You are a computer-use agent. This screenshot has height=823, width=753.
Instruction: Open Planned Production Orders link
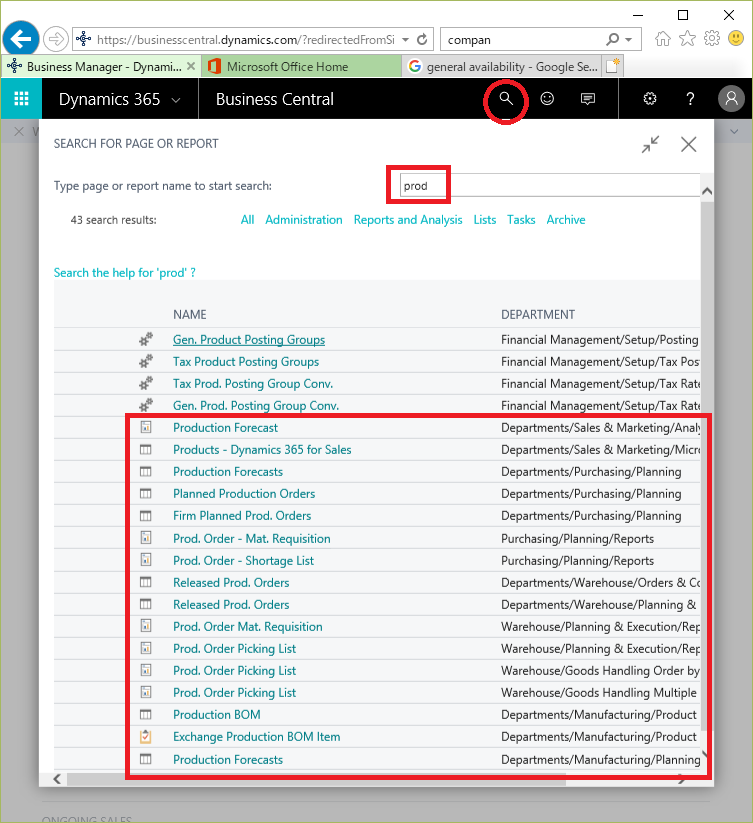[244, 493]
